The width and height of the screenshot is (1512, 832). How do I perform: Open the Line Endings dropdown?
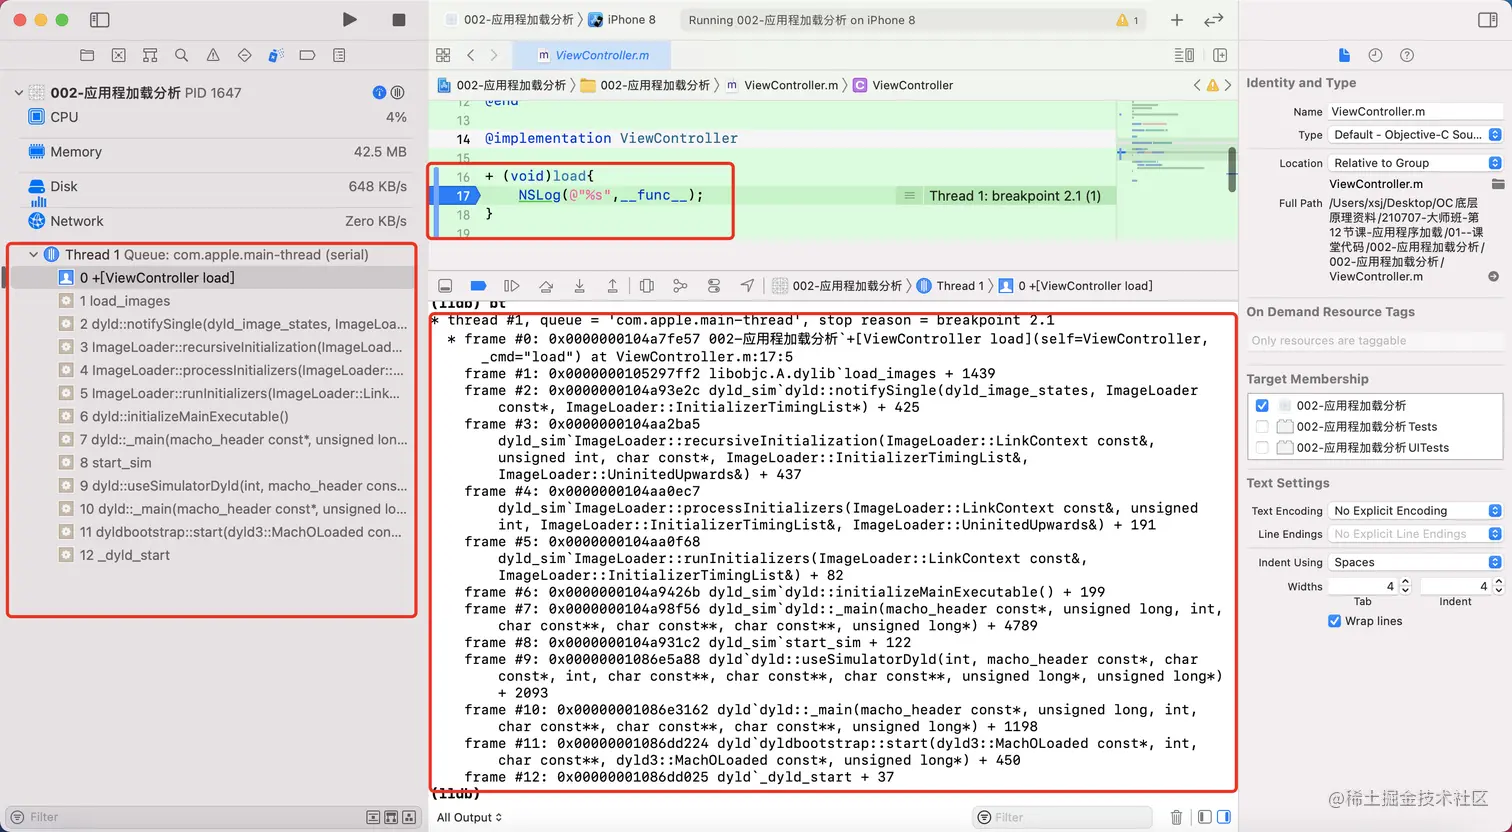1415,535
